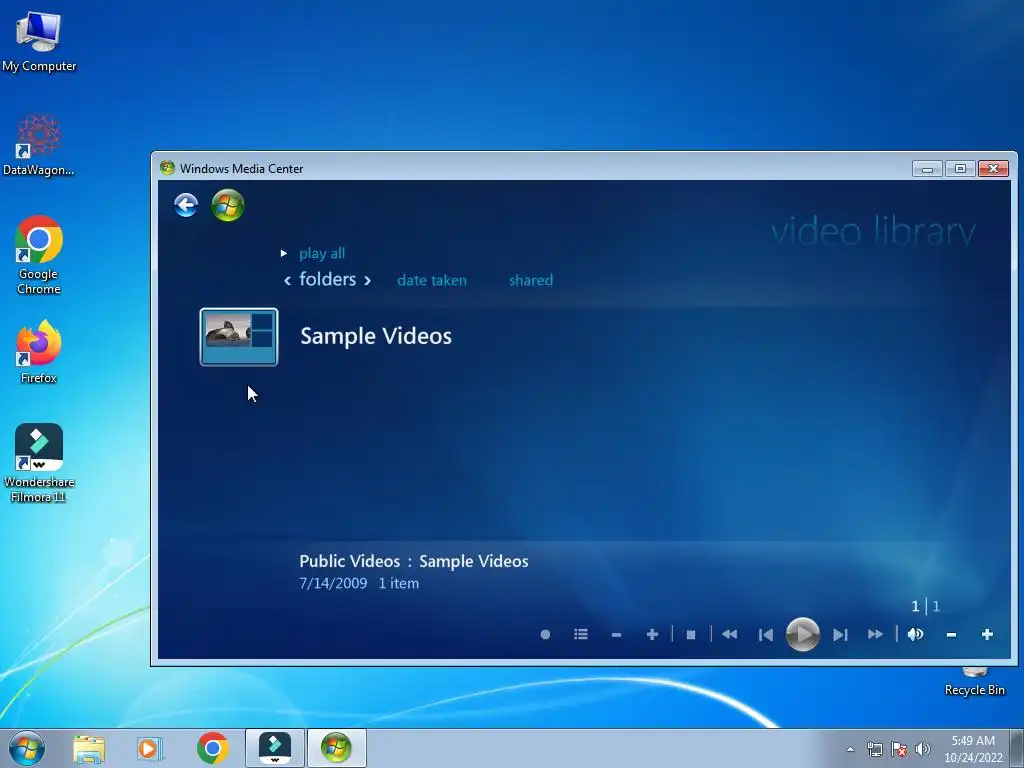Click the right chevron beside folders

(x=368, y=281)
